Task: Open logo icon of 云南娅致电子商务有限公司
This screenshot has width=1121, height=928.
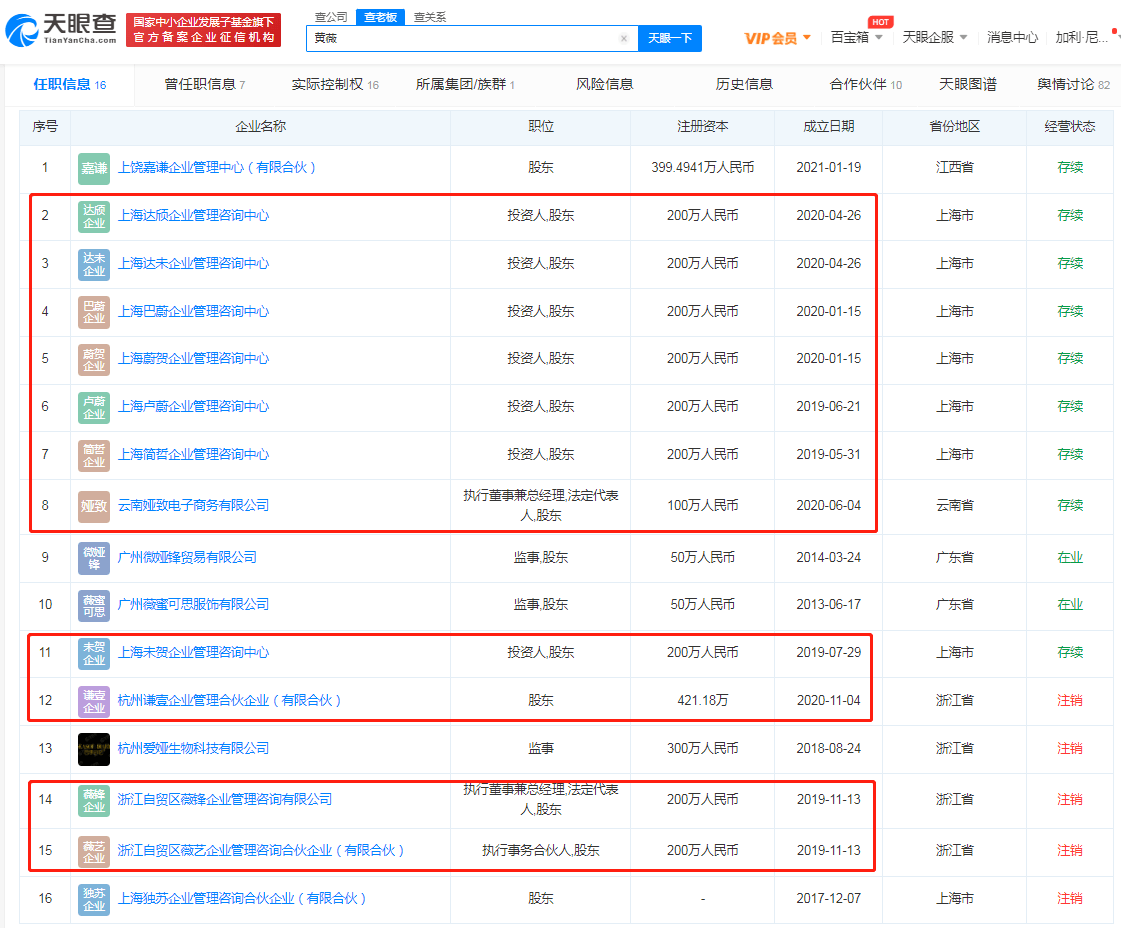Action: point(94,505)
